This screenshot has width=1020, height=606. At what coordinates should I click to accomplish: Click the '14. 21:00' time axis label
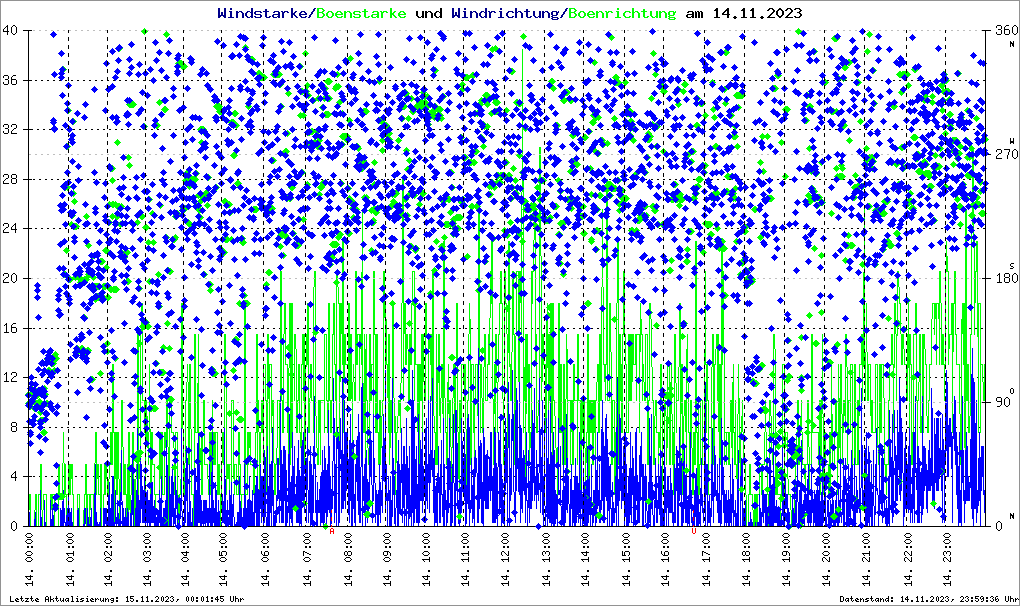[866, 560]
